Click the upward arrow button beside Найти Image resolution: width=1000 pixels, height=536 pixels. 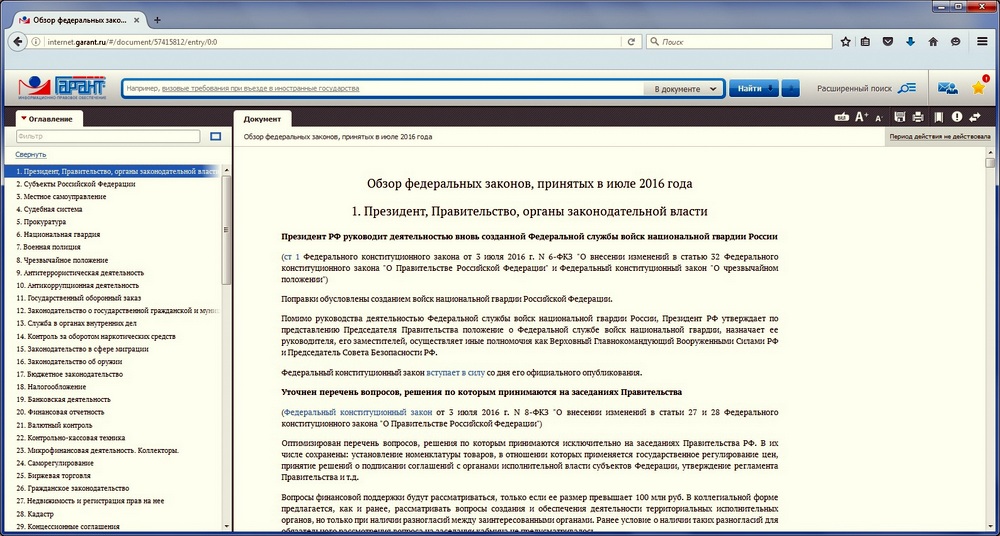(790, 89)
